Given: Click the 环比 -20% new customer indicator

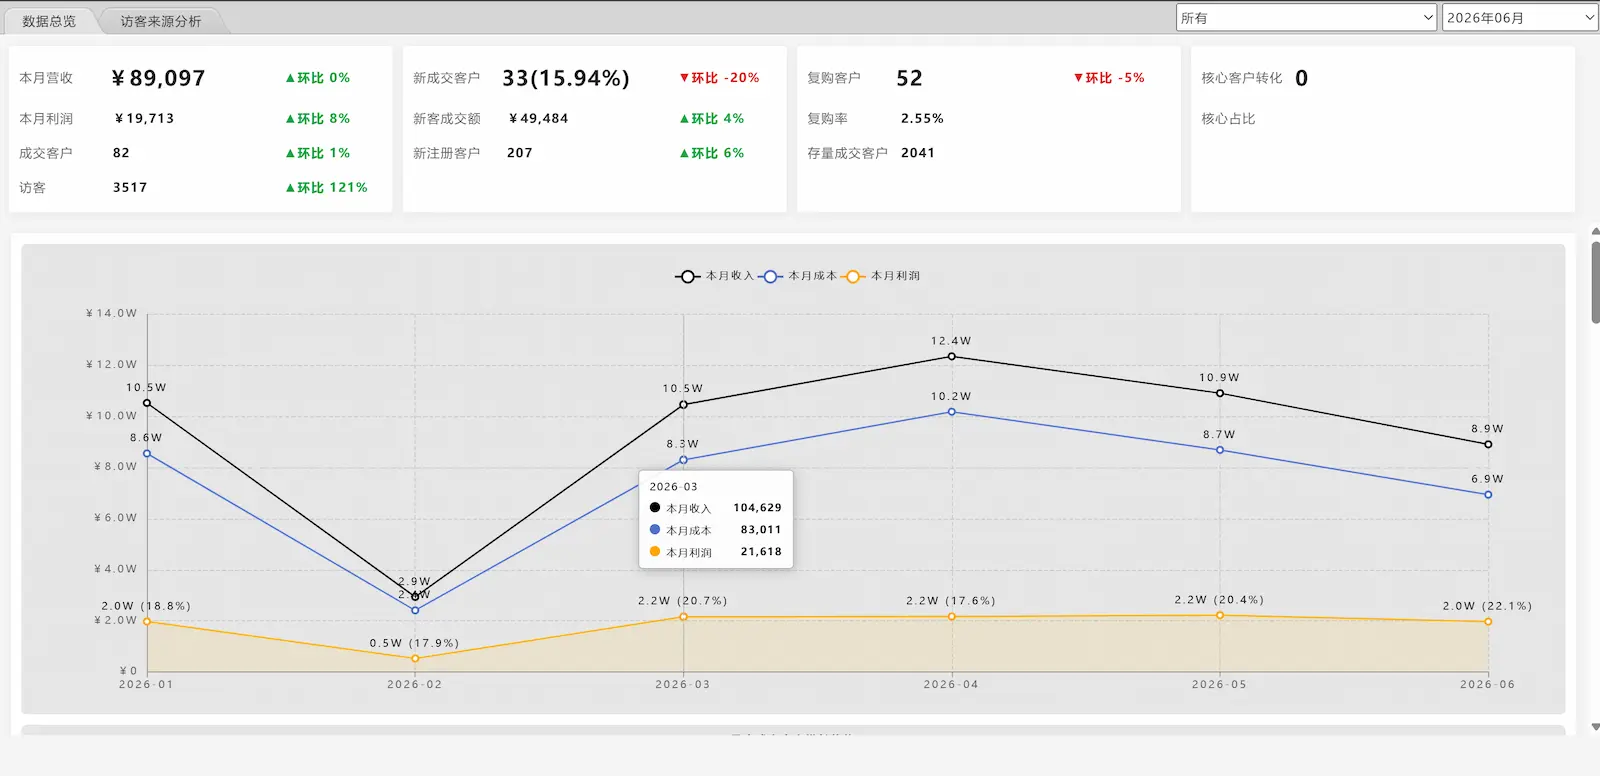Looking at the screenshot, I should tap(719, 77).
